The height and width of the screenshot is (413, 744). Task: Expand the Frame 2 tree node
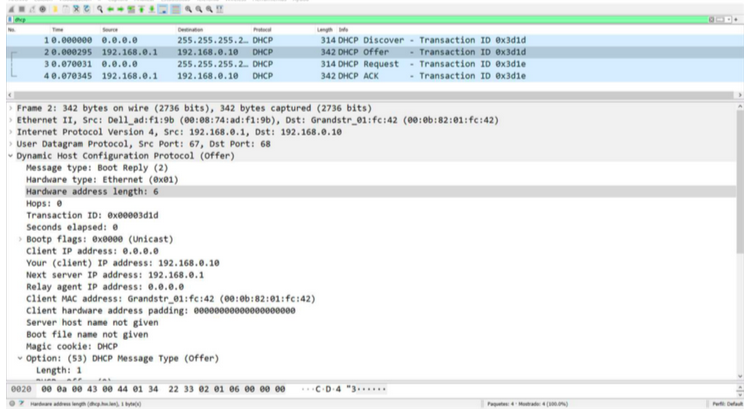[x=10, y=108]
